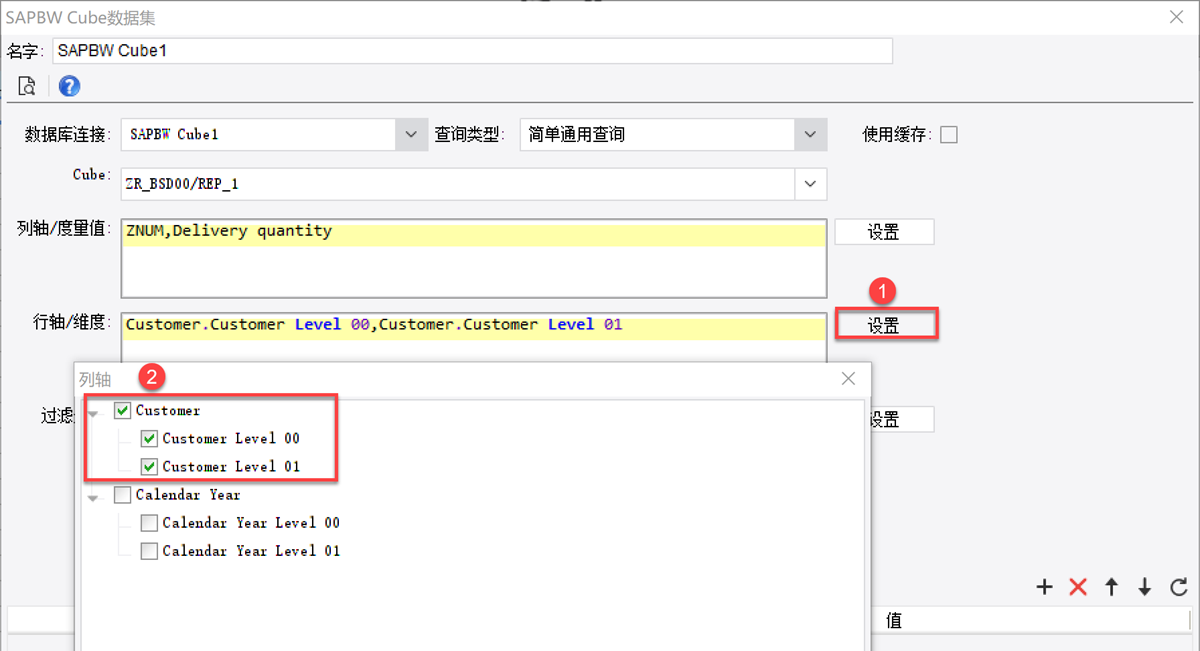Close the 列轴 popup window
The height and width of the screenshot is (651, 1200).
tap(848, 379)
